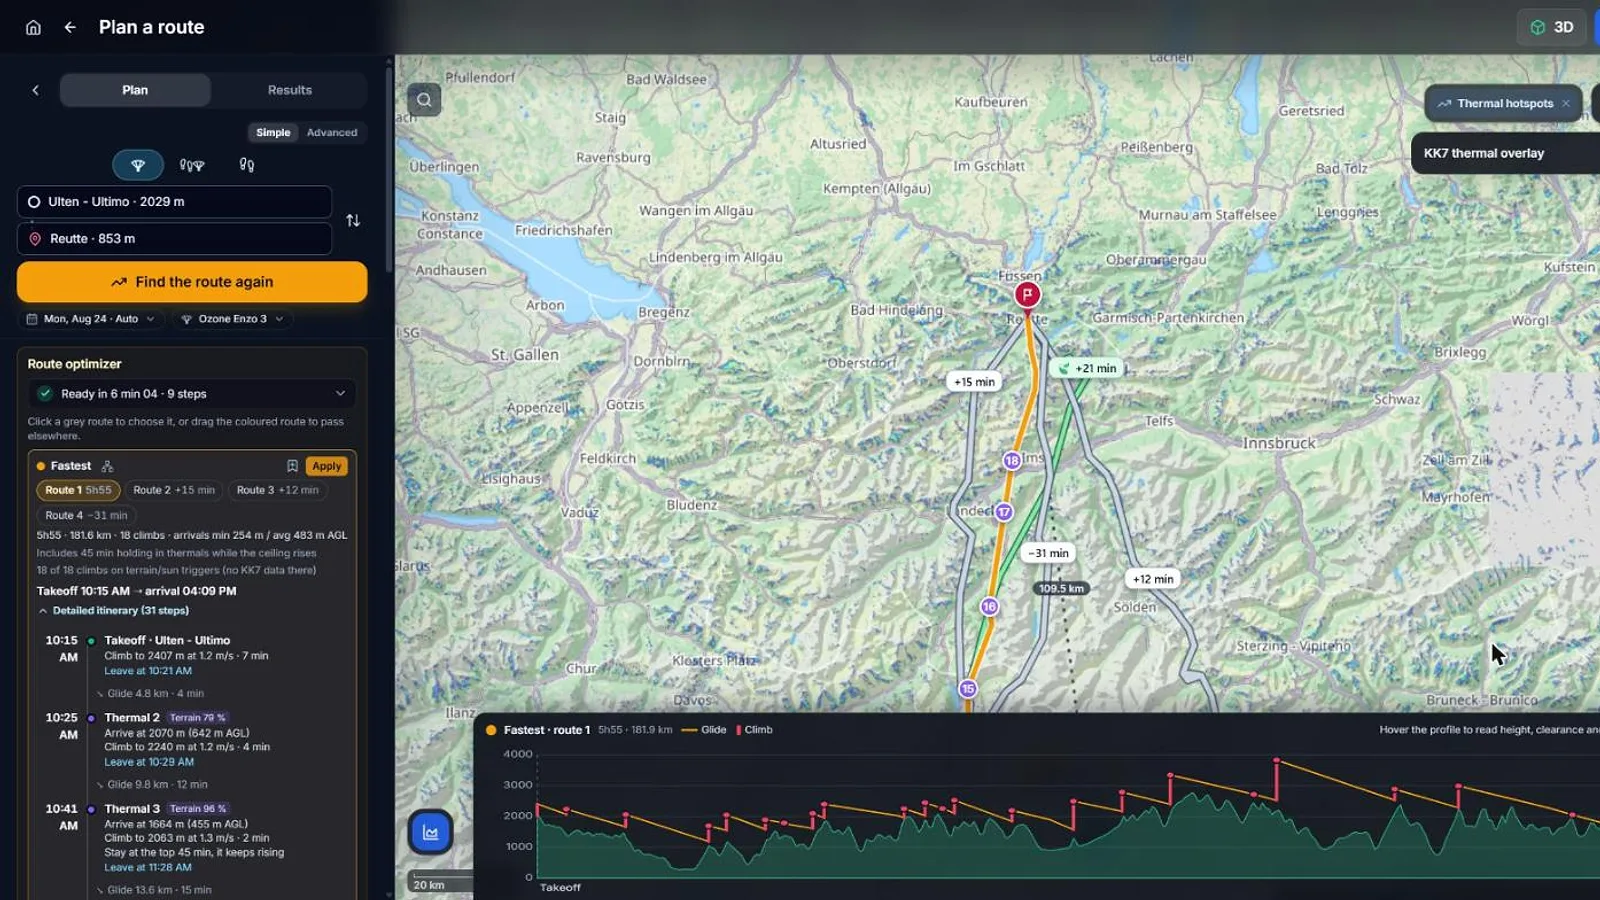
Task: Toggle the elevation profile chart button
Action: click(431, 832)
